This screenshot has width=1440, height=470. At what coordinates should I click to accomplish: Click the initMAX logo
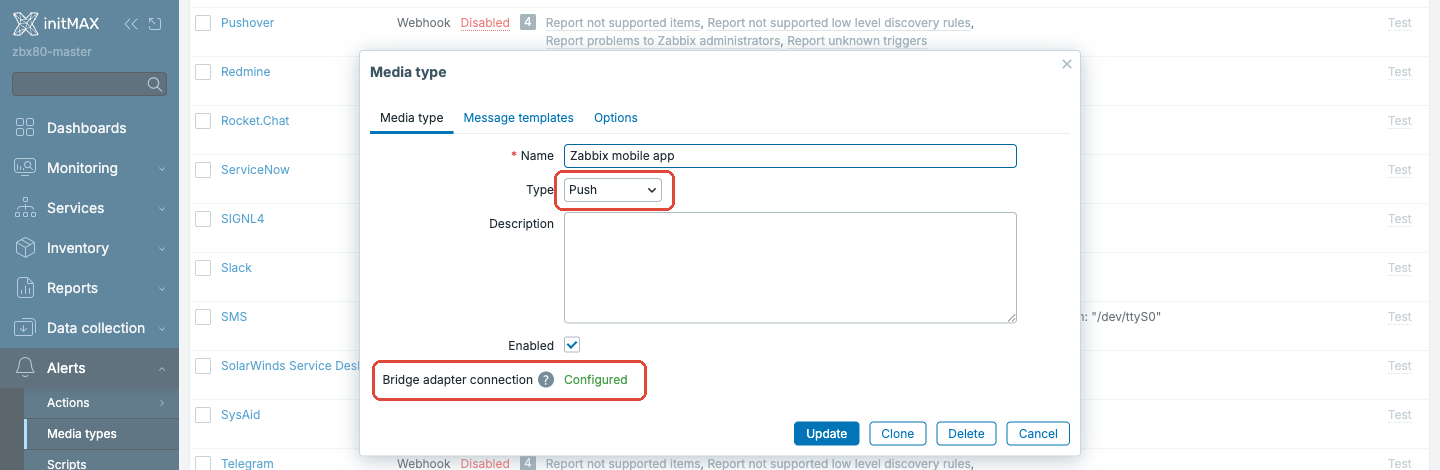(56, 24)
